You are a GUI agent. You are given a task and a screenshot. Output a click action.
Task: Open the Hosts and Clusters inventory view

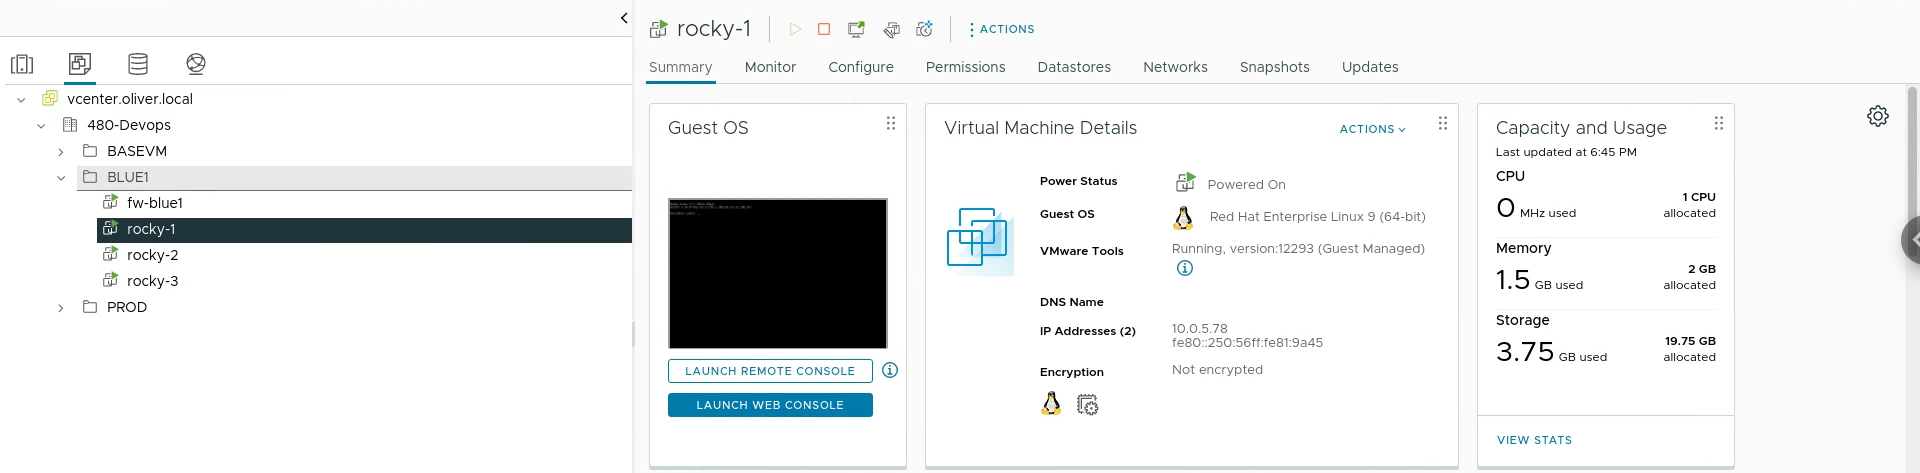pyautogui.click(x=22, y=64)
